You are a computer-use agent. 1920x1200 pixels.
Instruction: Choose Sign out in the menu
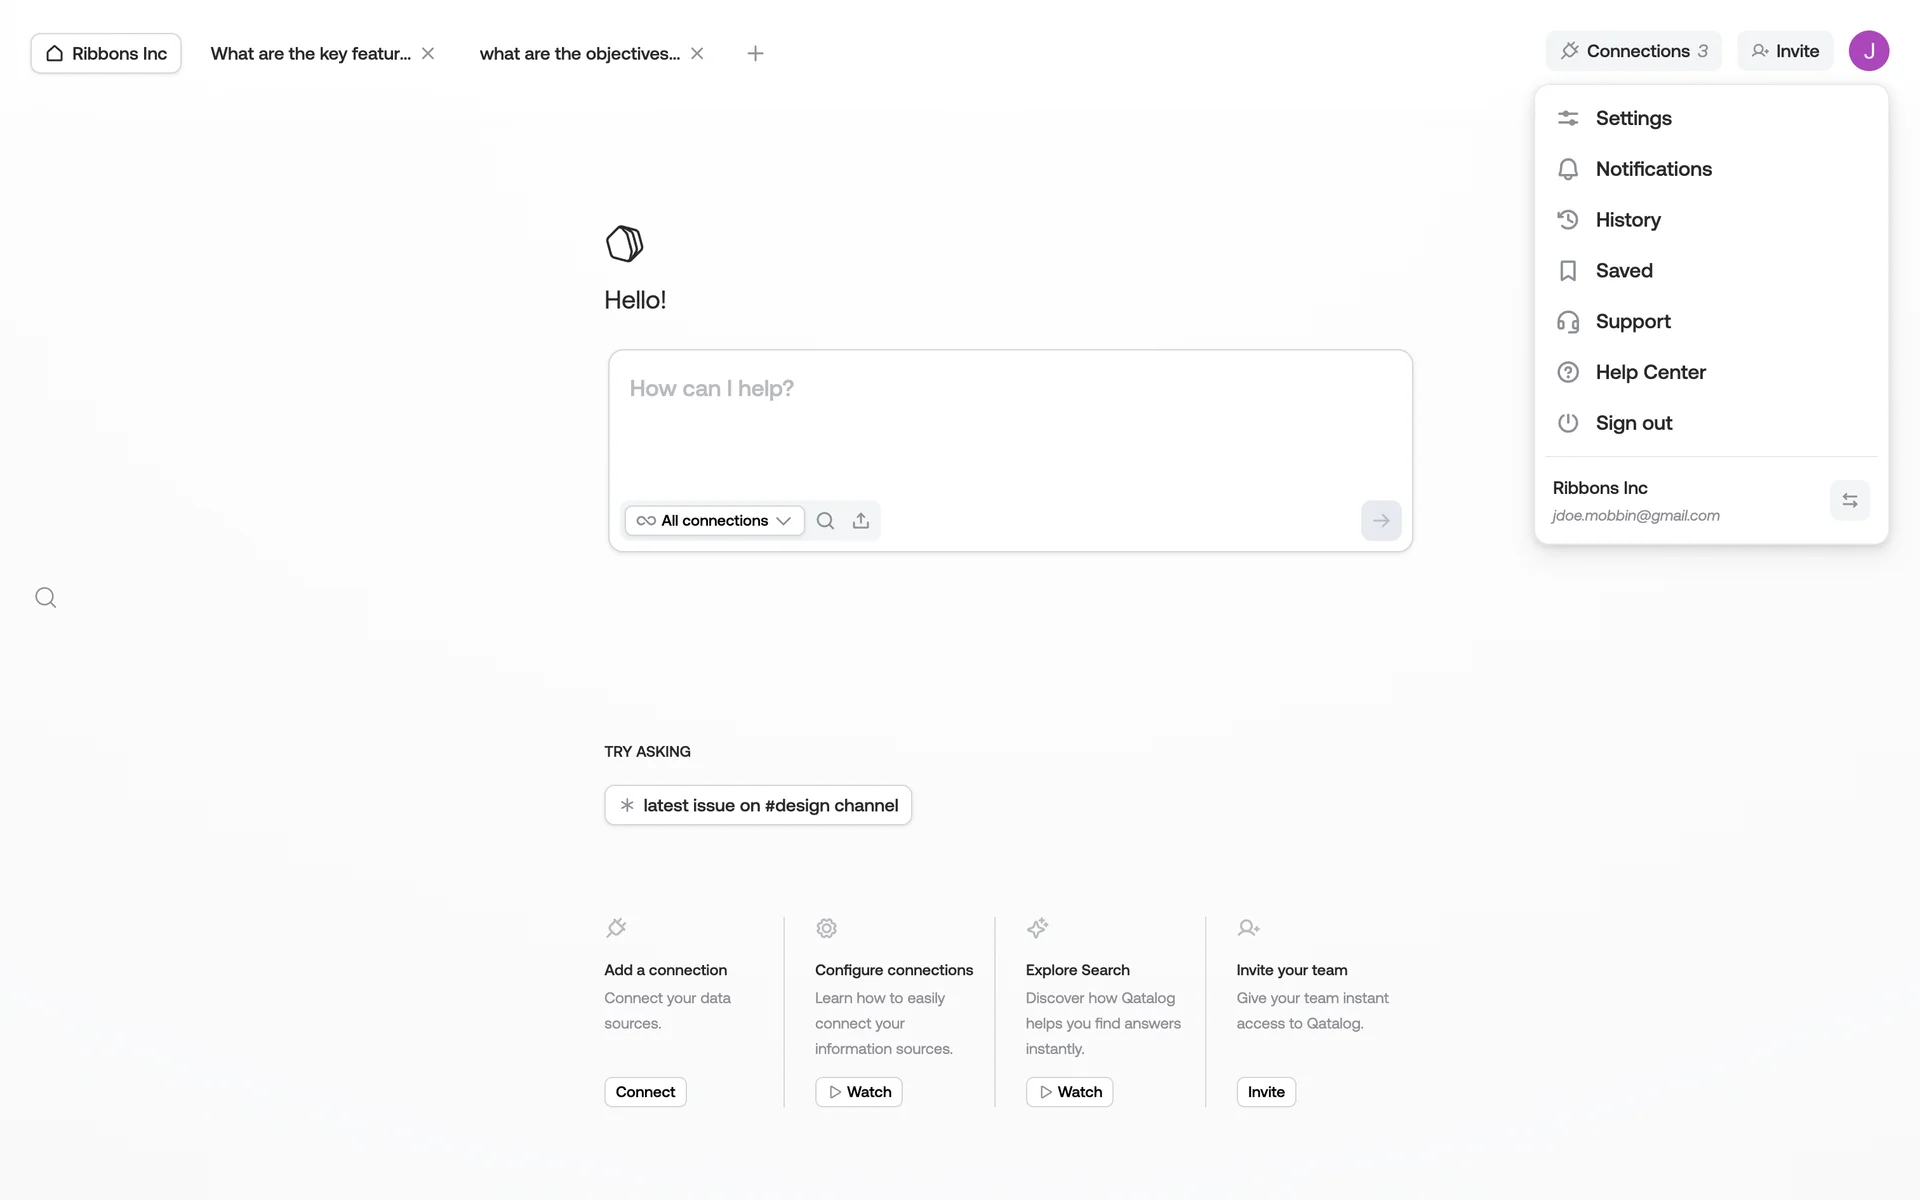pos(1633,423)
